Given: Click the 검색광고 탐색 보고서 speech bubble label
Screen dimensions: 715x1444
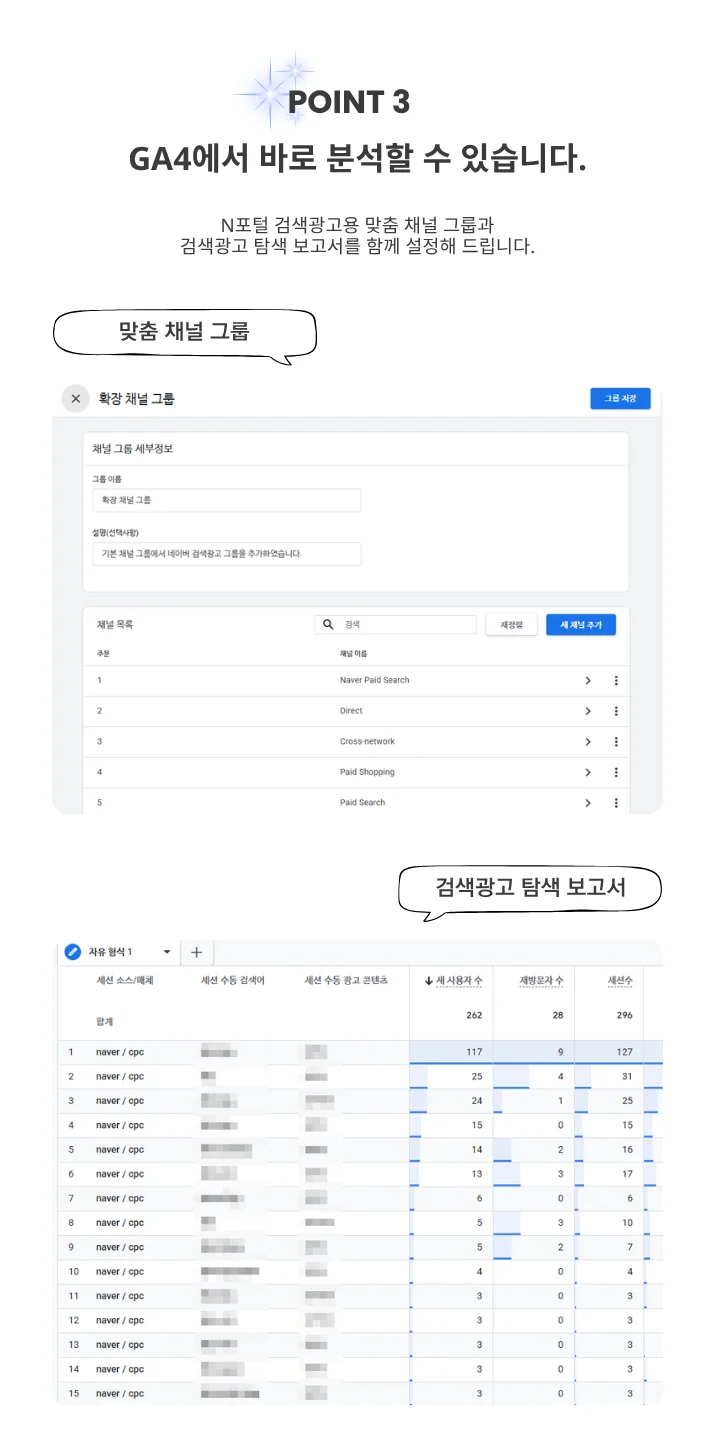Looking at the screenshot, I should (531, 886).
